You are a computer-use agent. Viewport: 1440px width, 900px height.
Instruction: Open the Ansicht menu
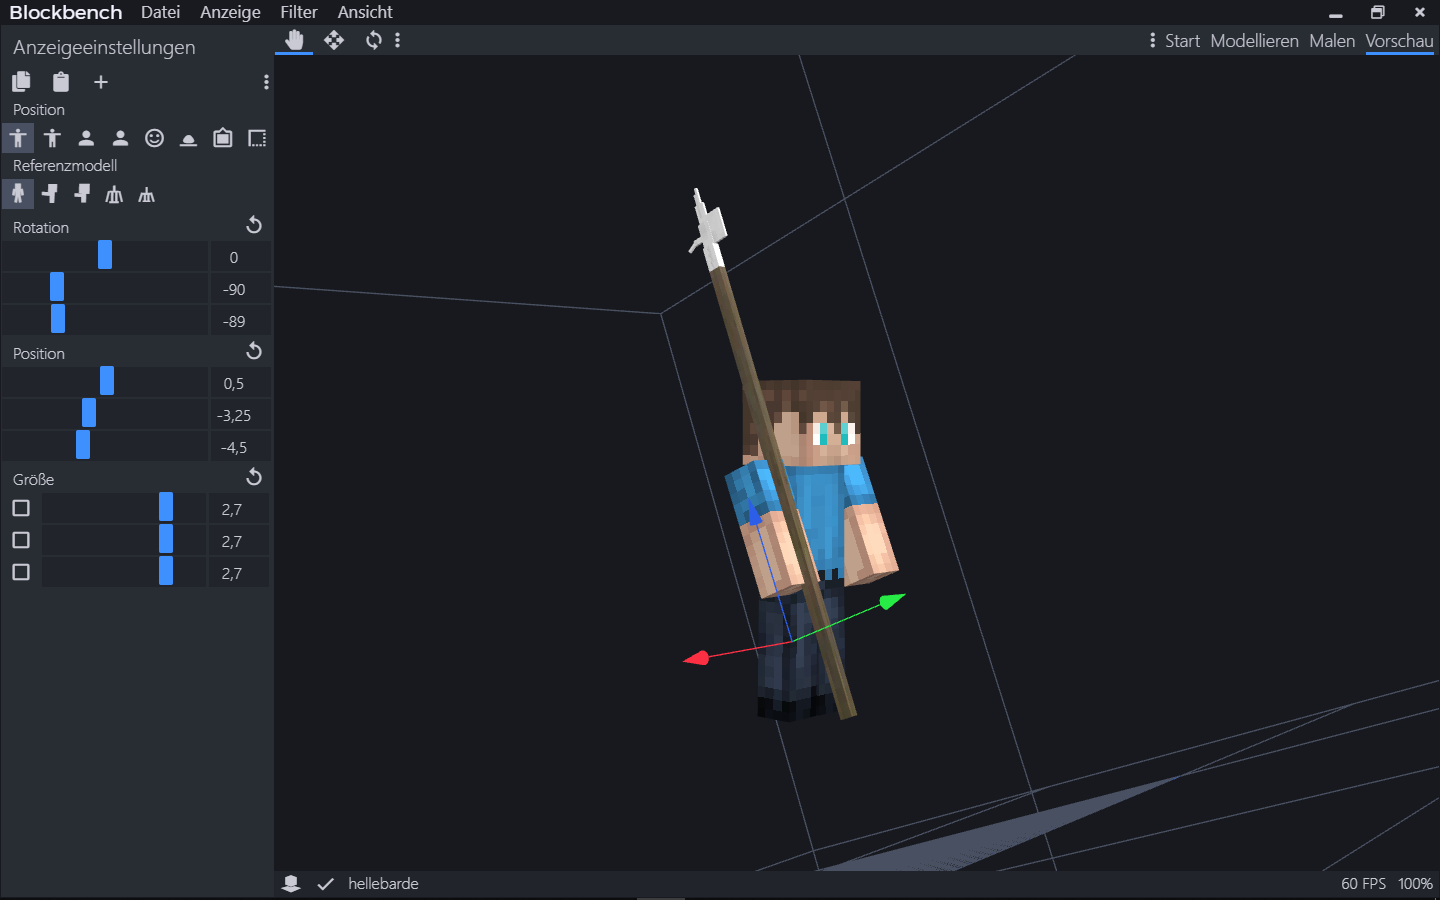tap(365, 12)
